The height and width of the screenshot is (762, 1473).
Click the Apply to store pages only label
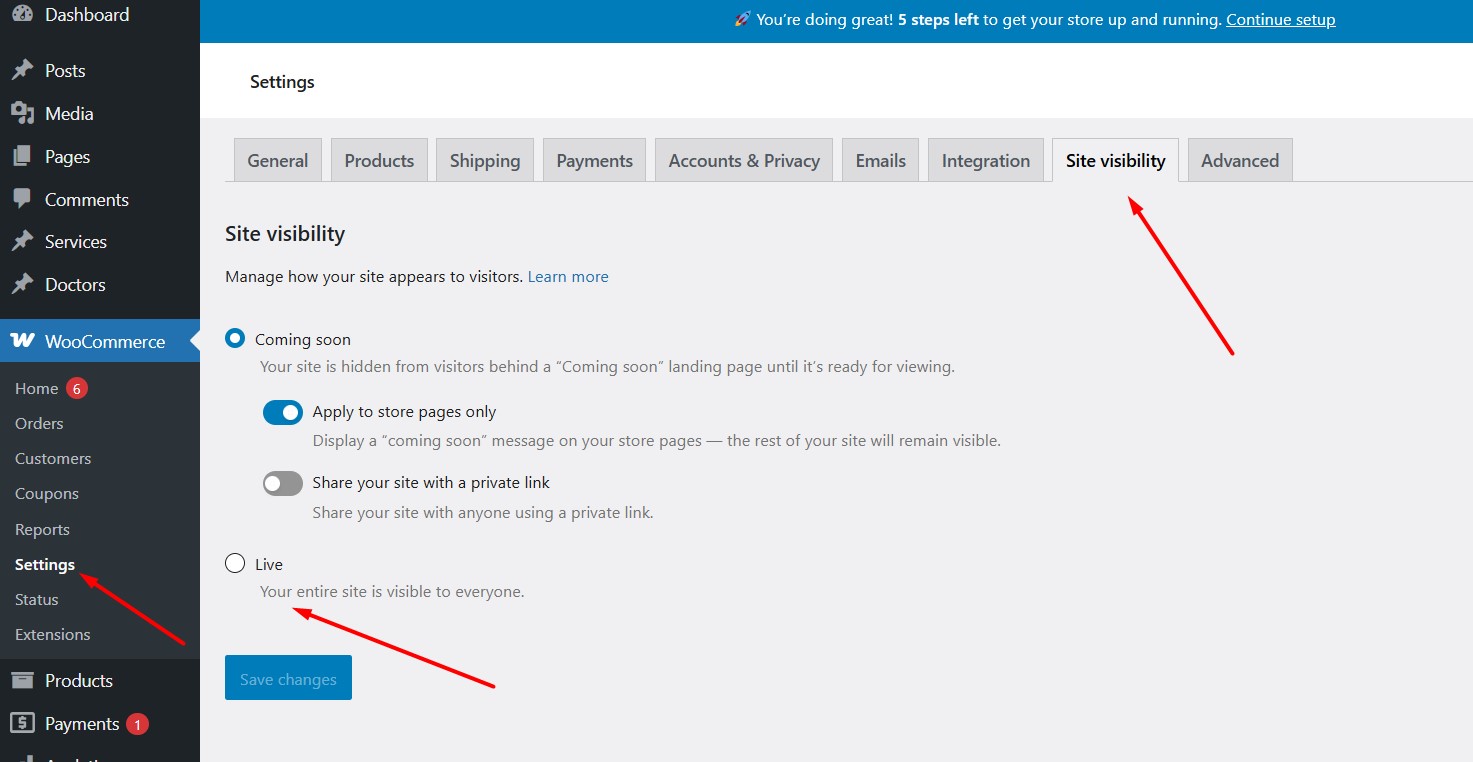click(x=404, y=411)
